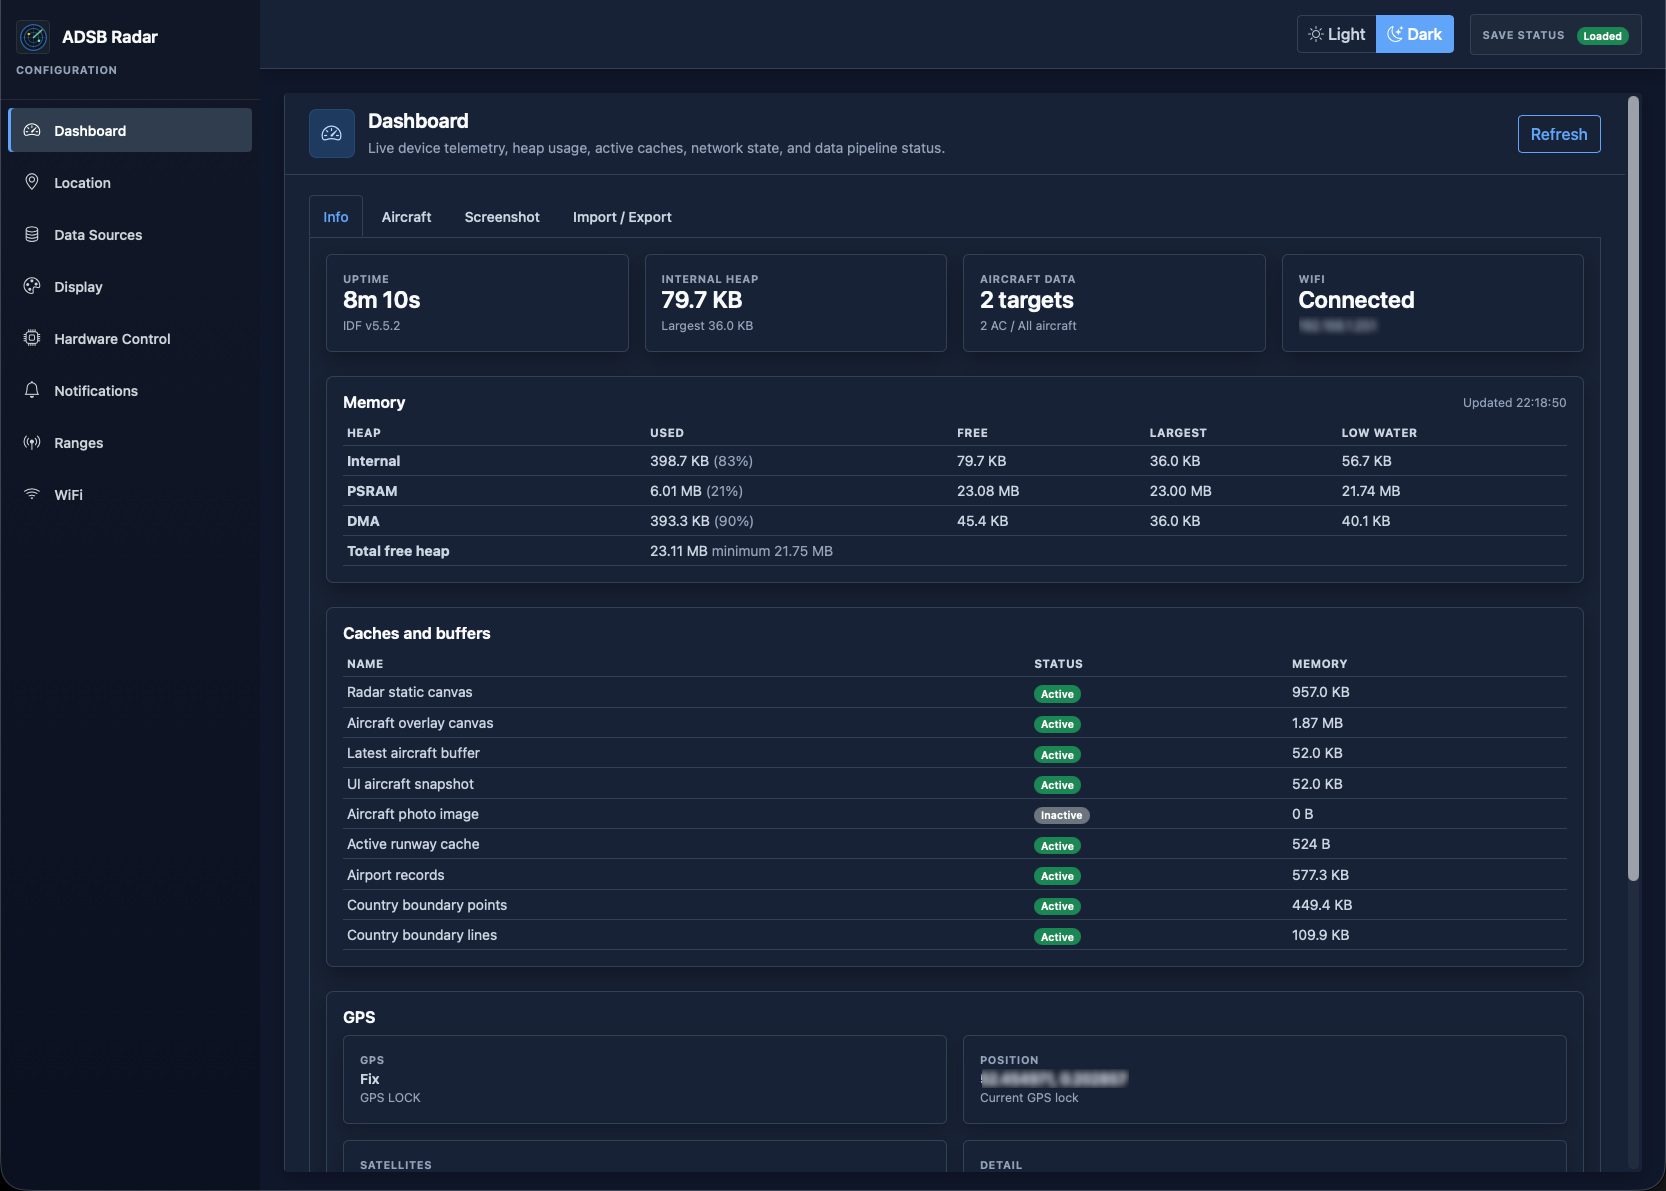Click the Position Current GPS lock card
The height and width of the screenshot is (1191, 1666).
tap(1264, 1079)
